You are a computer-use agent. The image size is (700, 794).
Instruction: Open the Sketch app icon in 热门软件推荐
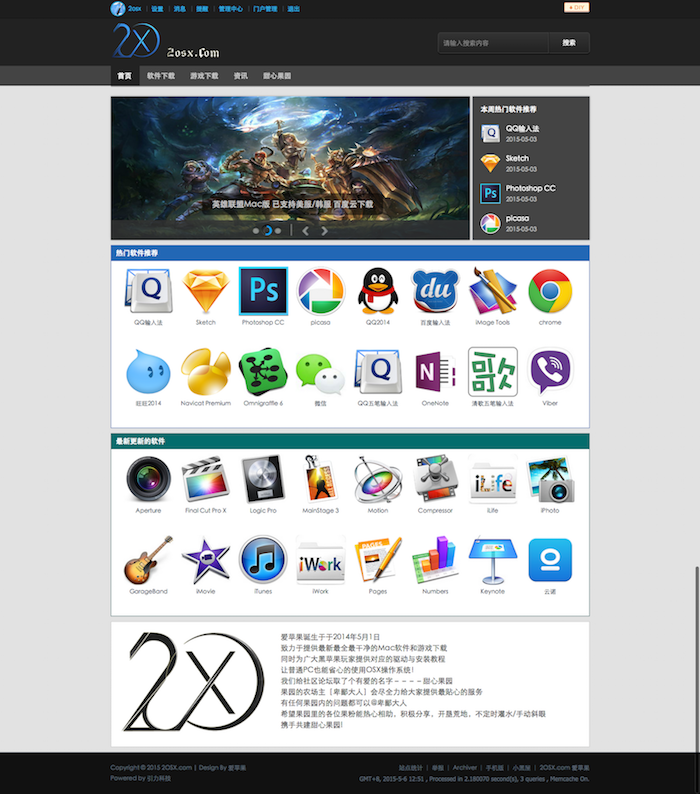[205, 292]
